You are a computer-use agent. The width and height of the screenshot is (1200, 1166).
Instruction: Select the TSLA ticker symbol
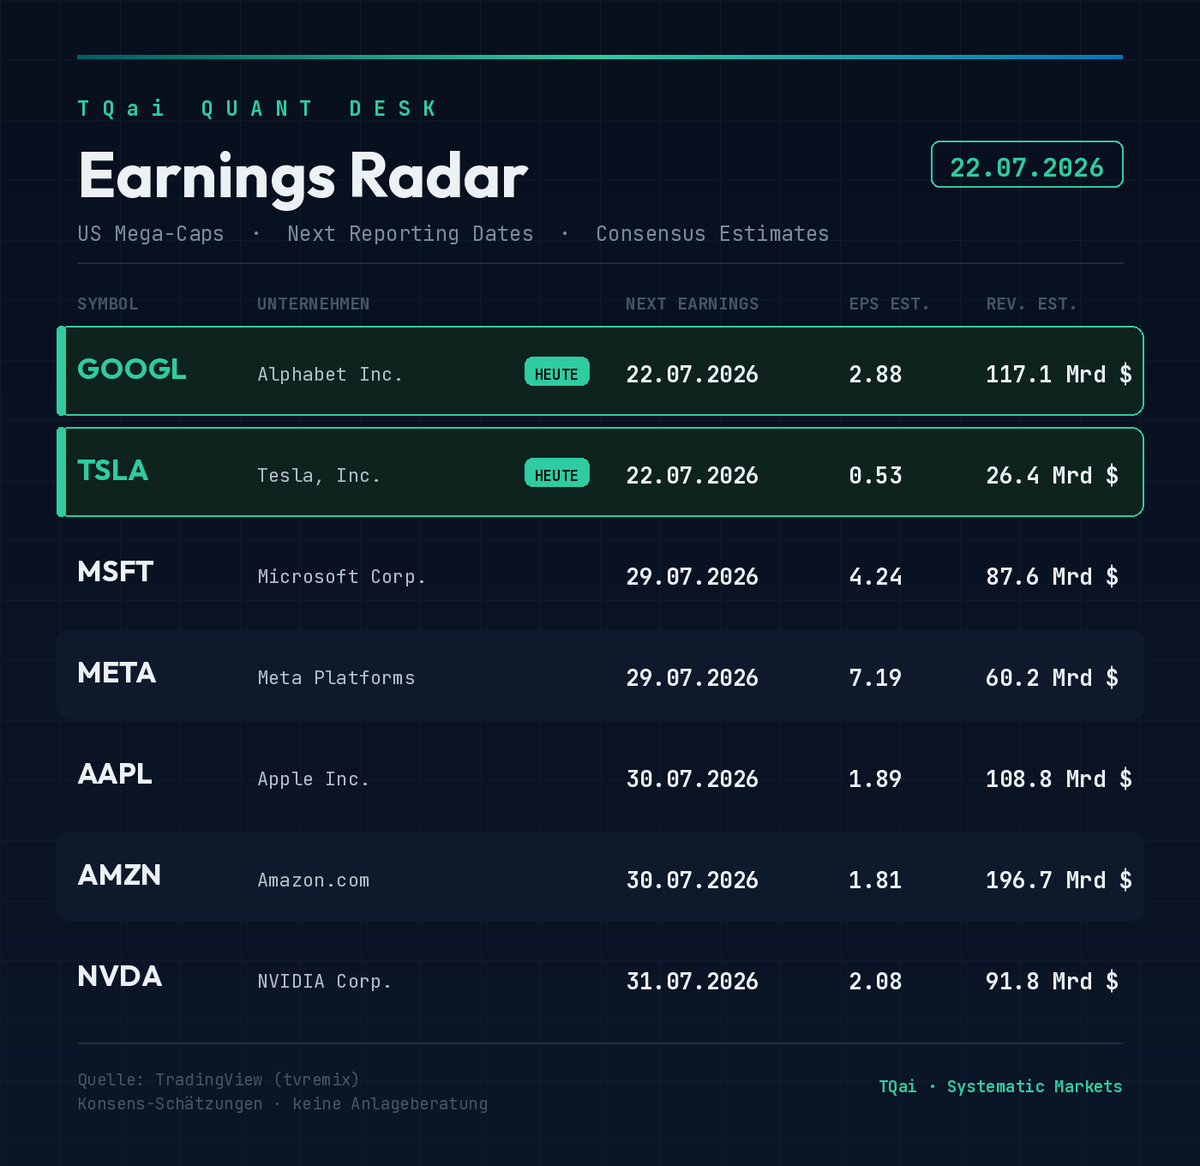click(x=113, y=470)
